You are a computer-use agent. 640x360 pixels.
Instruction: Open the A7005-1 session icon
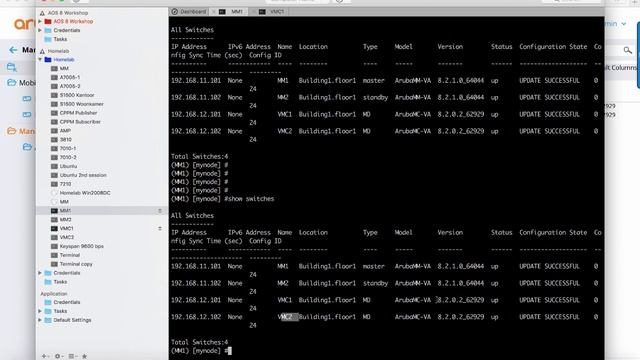coord(54,77)
